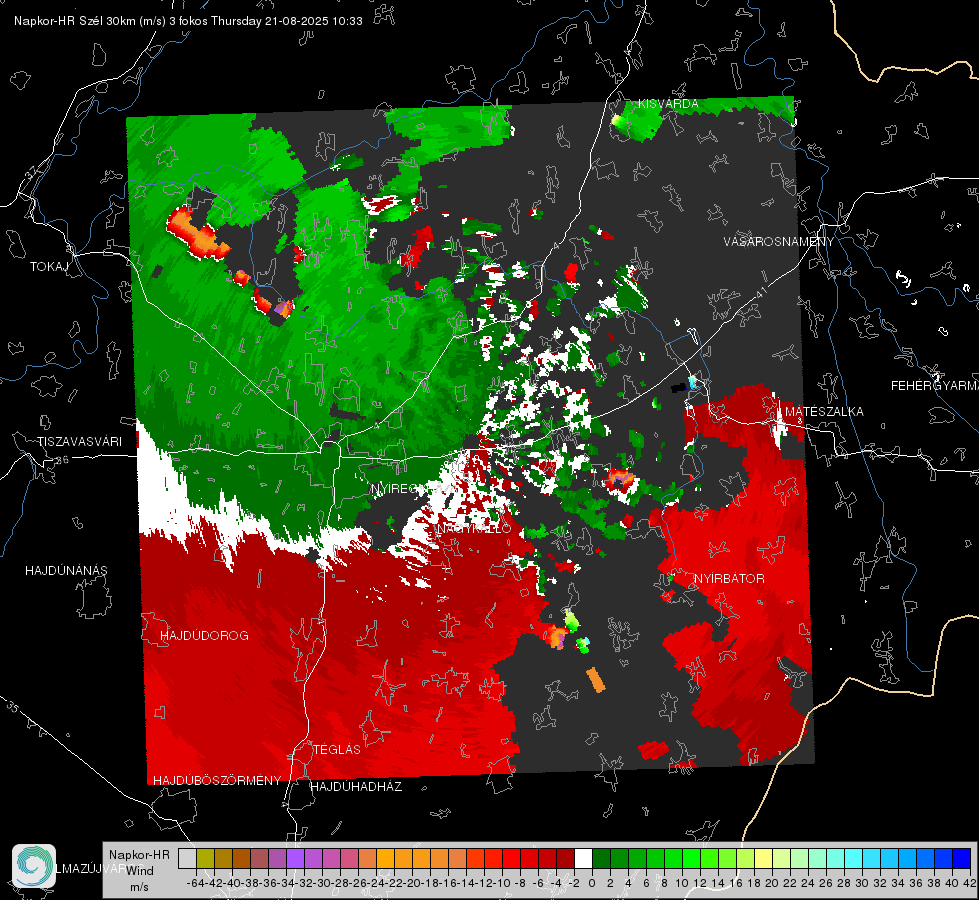Pick the orange swatch between -24 and -22
The height and width of the screenshot is (900, 979).
coord(385,858)
